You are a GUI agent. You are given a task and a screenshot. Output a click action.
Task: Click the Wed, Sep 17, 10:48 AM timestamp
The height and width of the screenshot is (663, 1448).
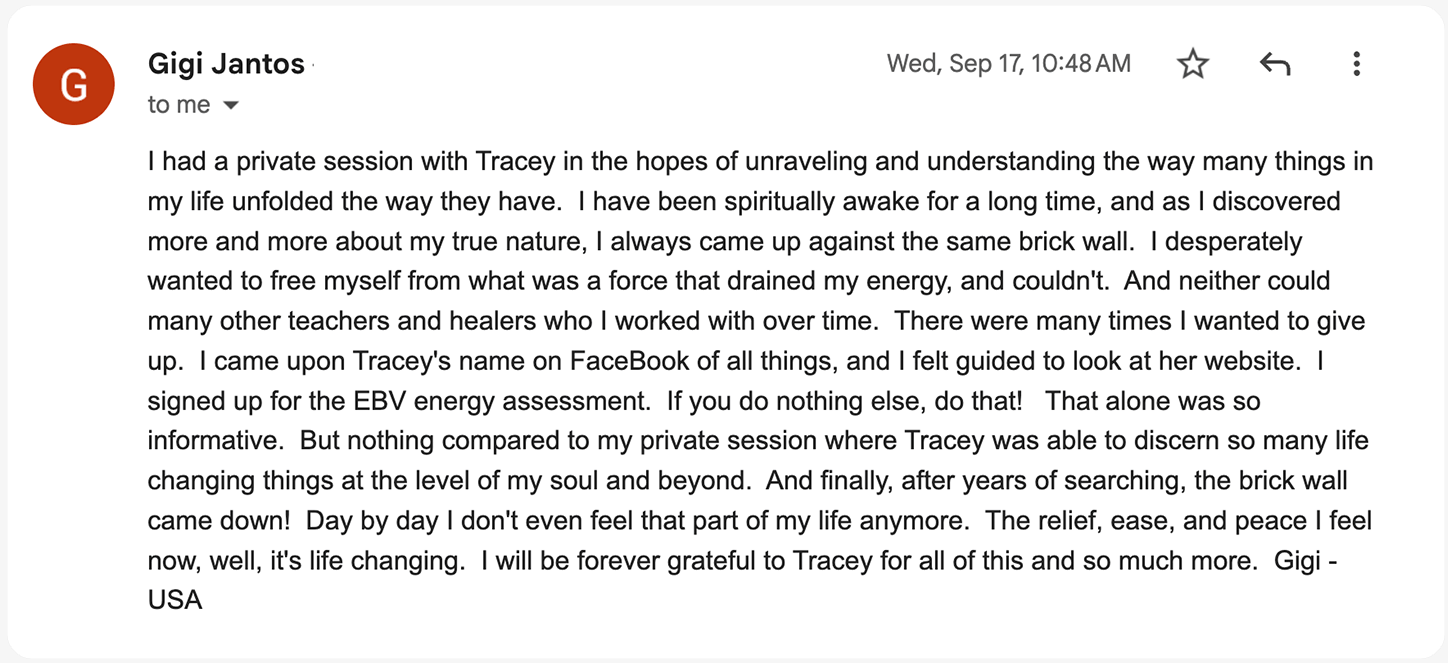tap(1008, 64)
